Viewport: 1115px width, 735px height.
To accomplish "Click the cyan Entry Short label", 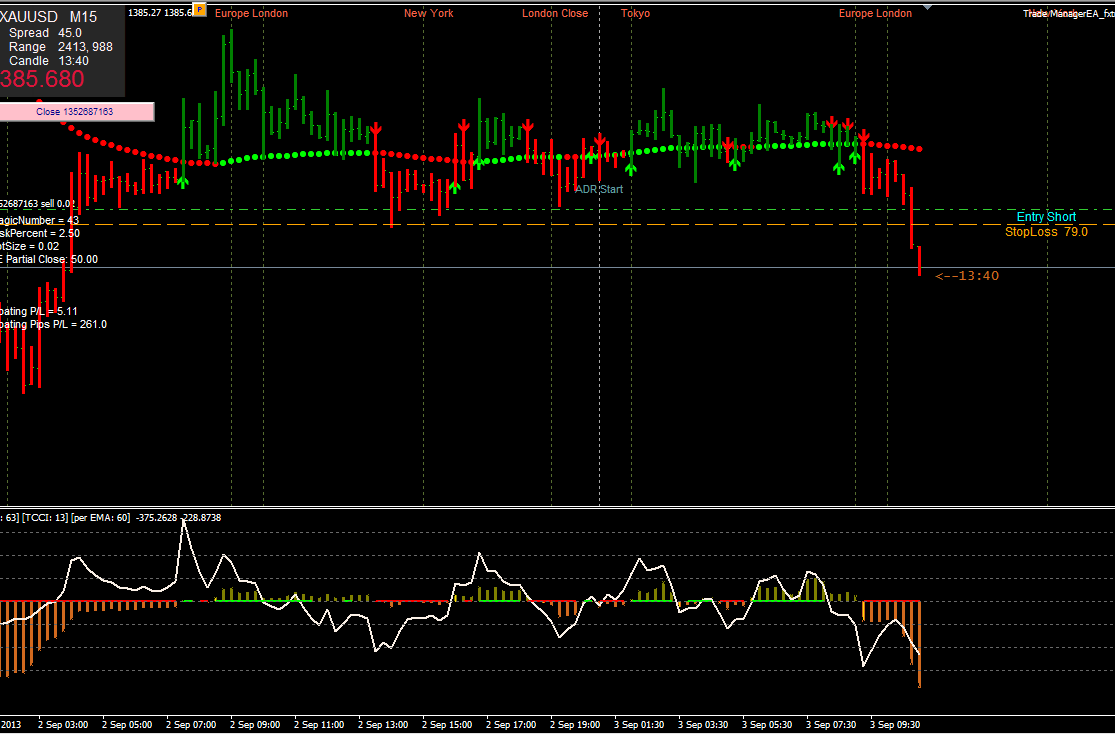I will click(x=1046, y=217).
